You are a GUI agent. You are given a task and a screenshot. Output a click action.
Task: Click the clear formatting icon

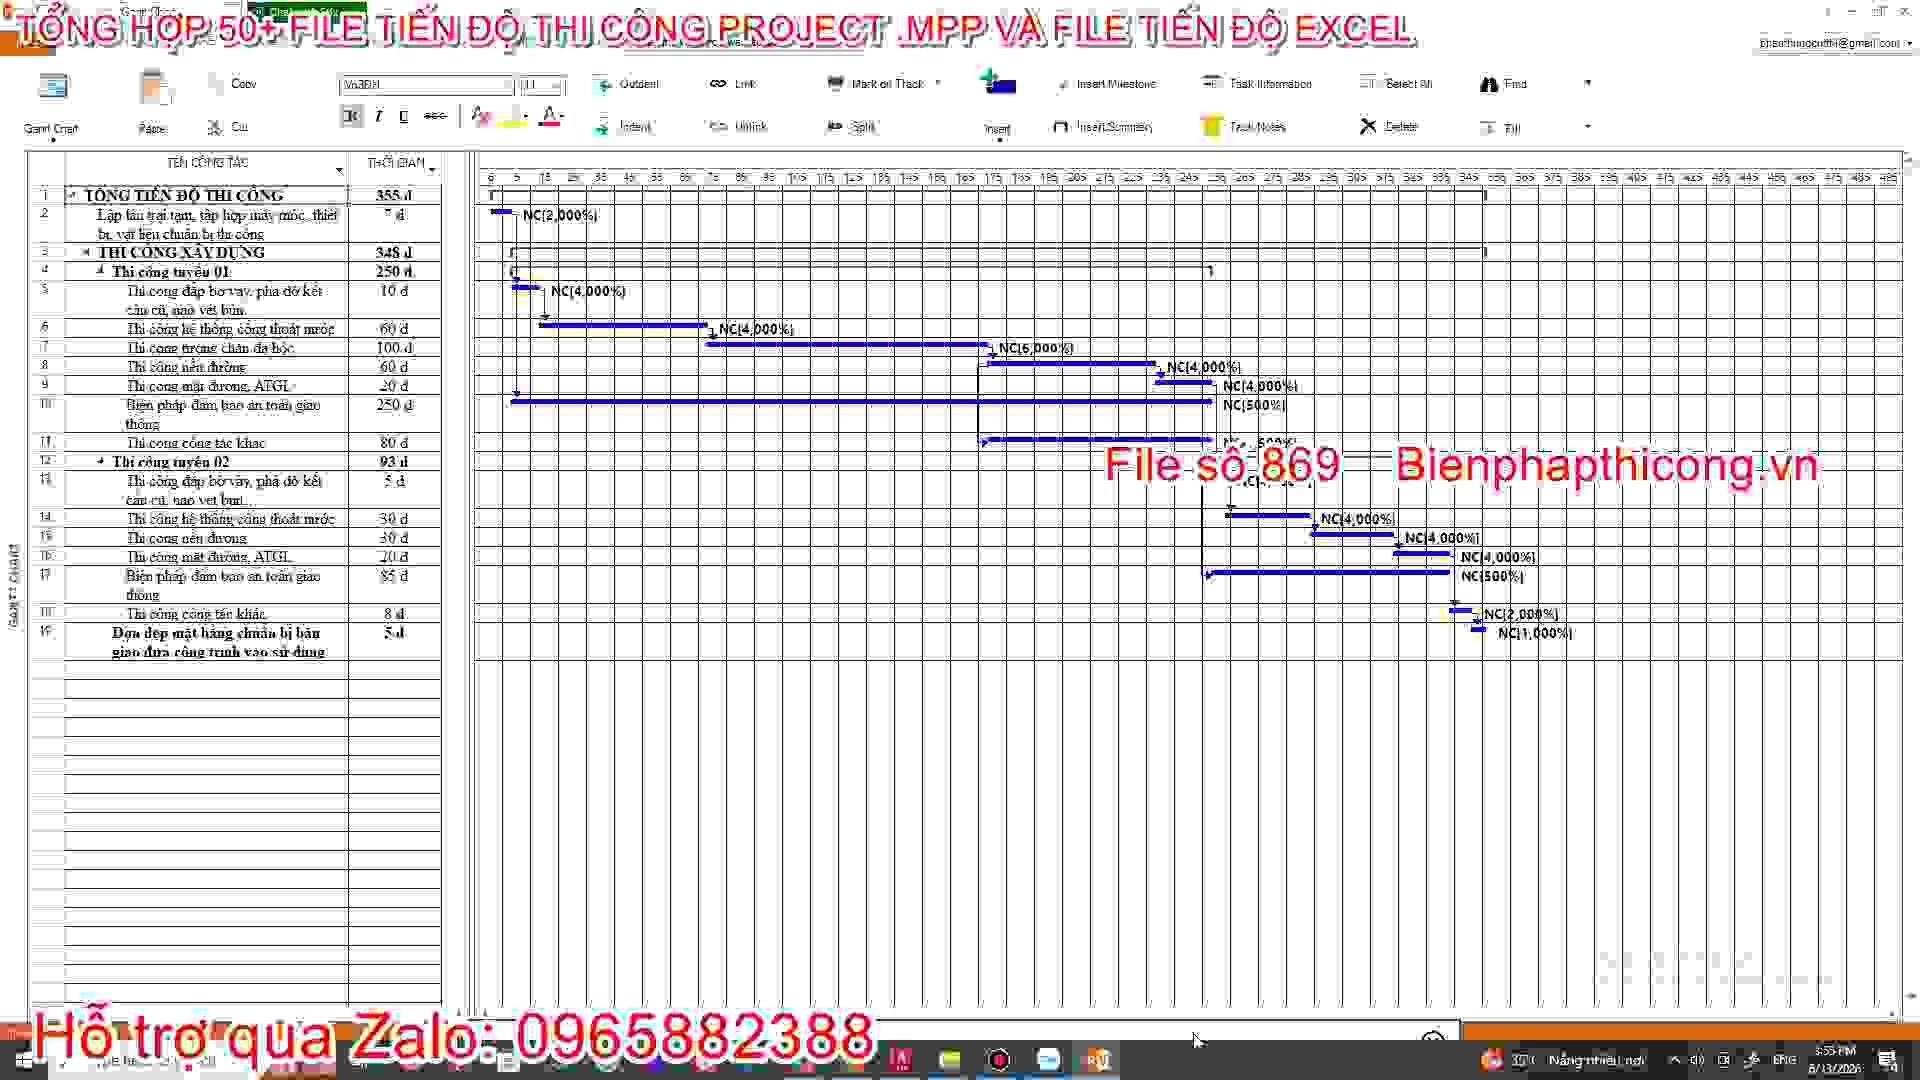[x=481, y=116]
